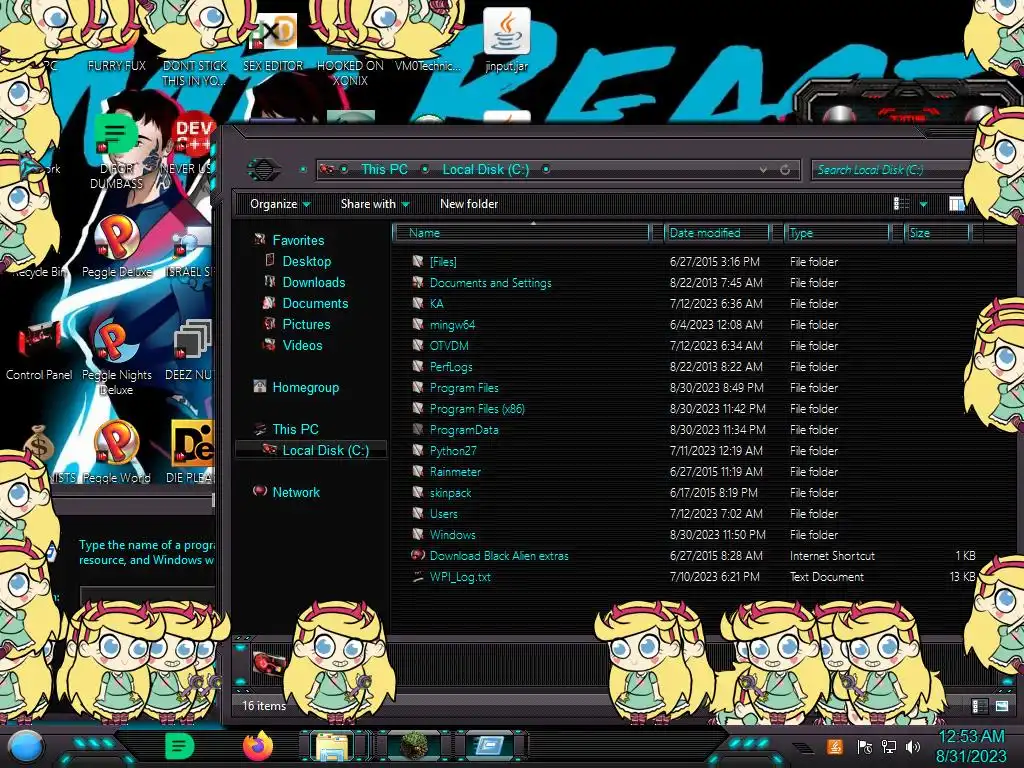Viewport: 1024px width, 768px height.
Task: Click the network tray icon
Action: coord(889,746)
